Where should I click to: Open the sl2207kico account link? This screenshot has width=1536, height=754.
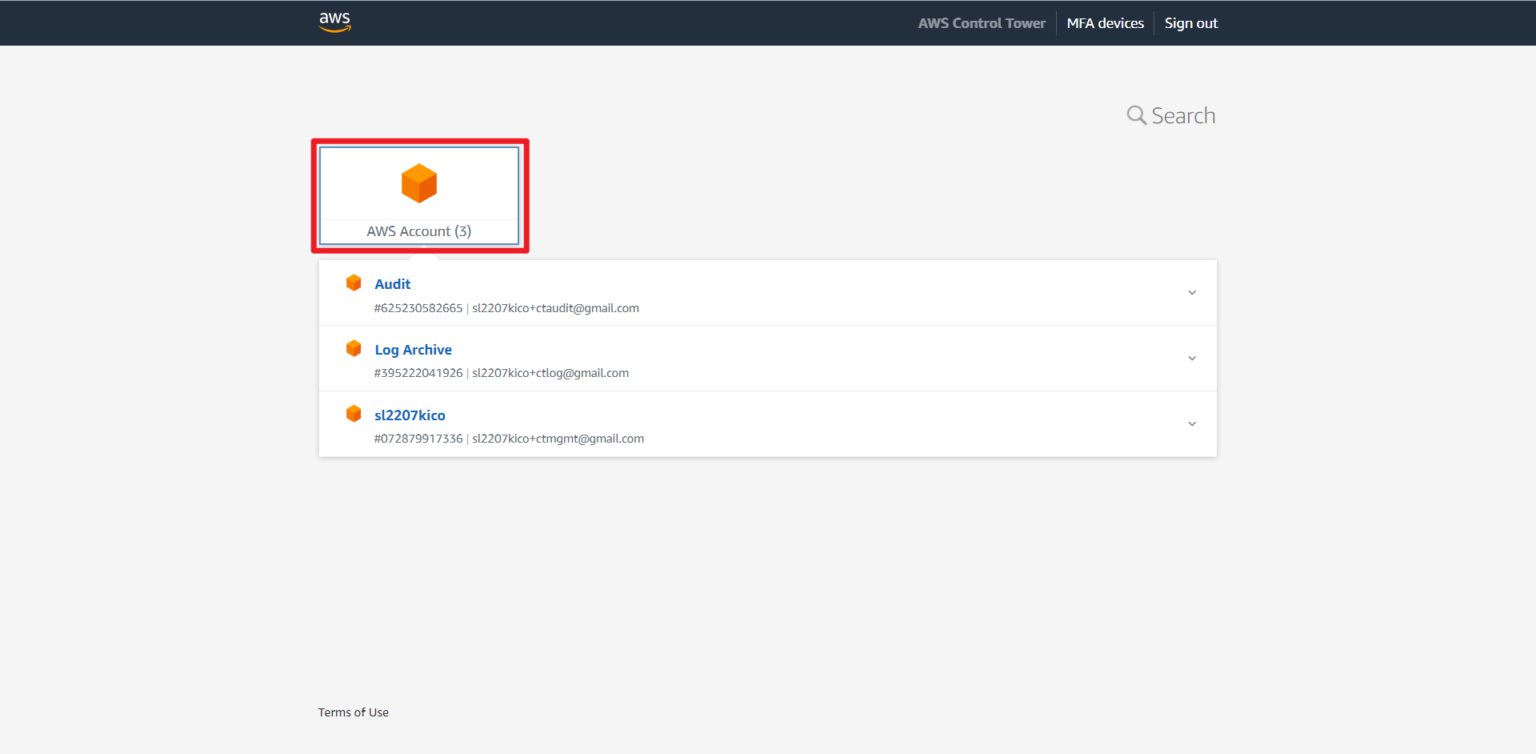click(409, 414)
